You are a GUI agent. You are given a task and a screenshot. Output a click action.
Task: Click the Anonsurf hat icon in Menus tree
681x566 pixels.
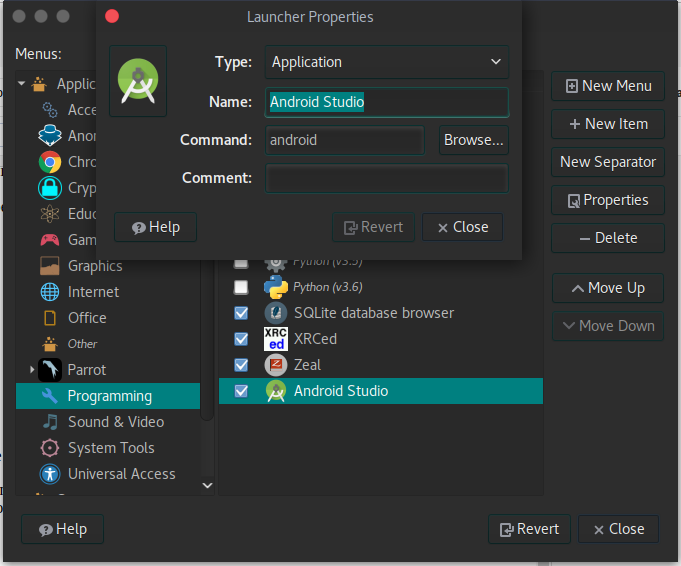[50, 136]
